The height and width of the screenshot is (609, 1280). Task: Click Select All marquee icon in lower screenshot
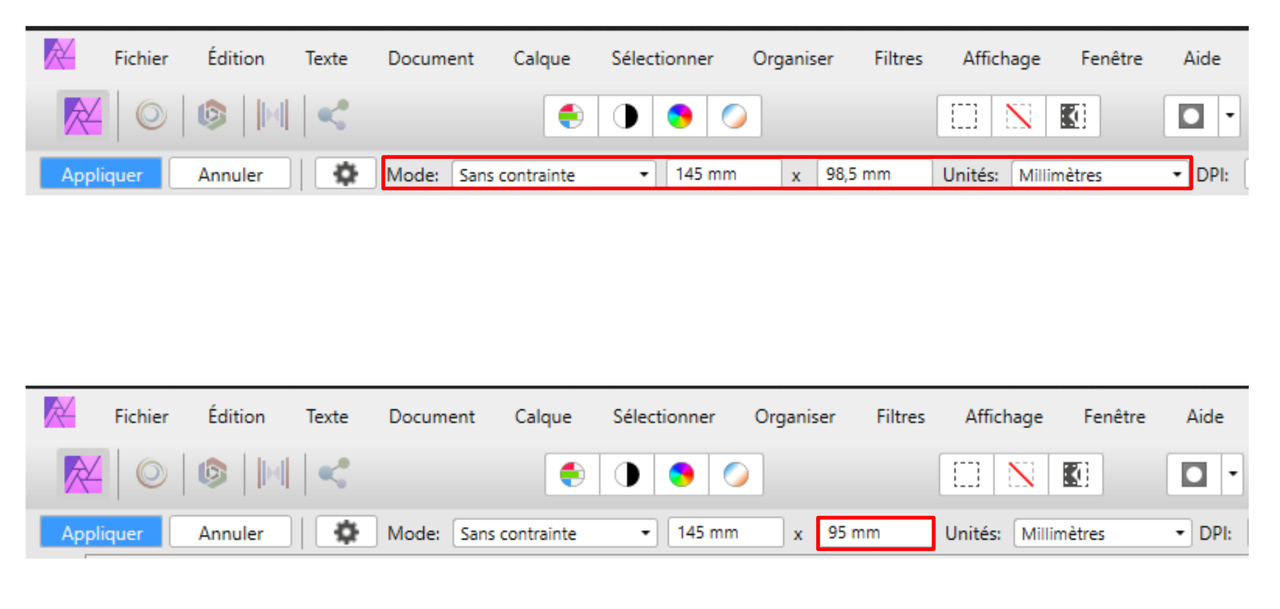pos(967,475)
